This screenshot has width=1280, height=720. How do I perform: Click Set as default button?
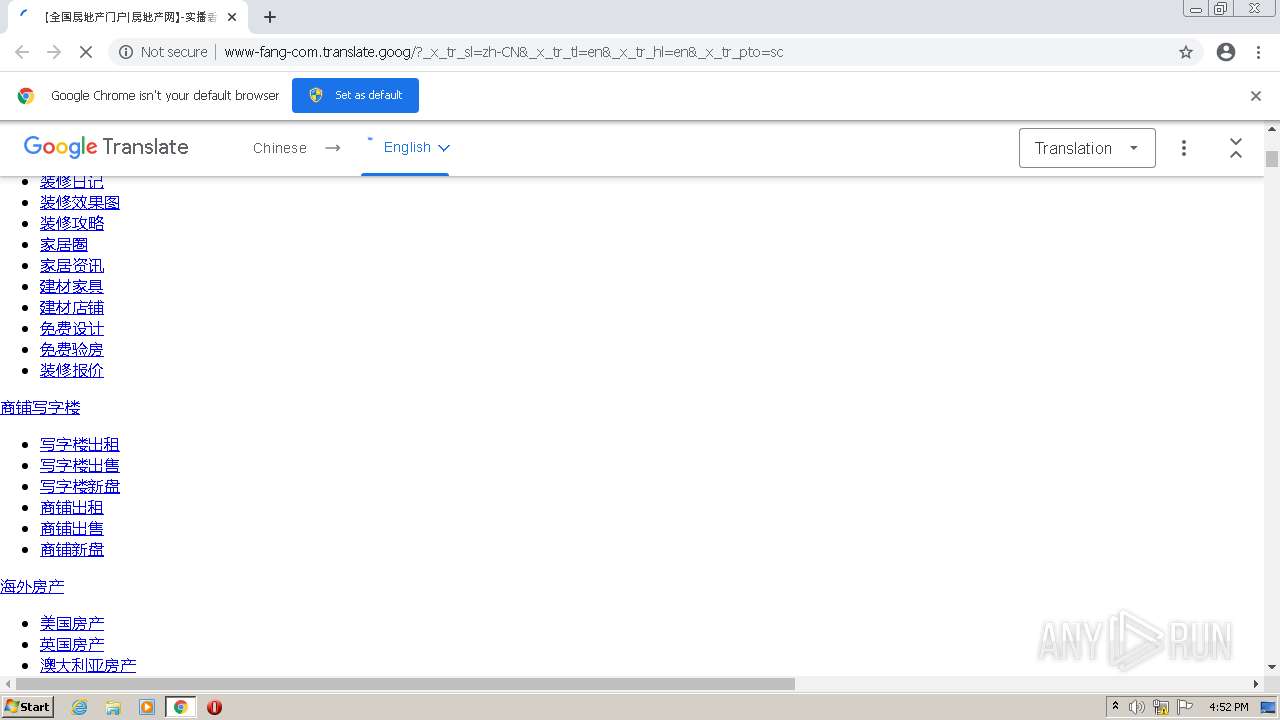355,95
